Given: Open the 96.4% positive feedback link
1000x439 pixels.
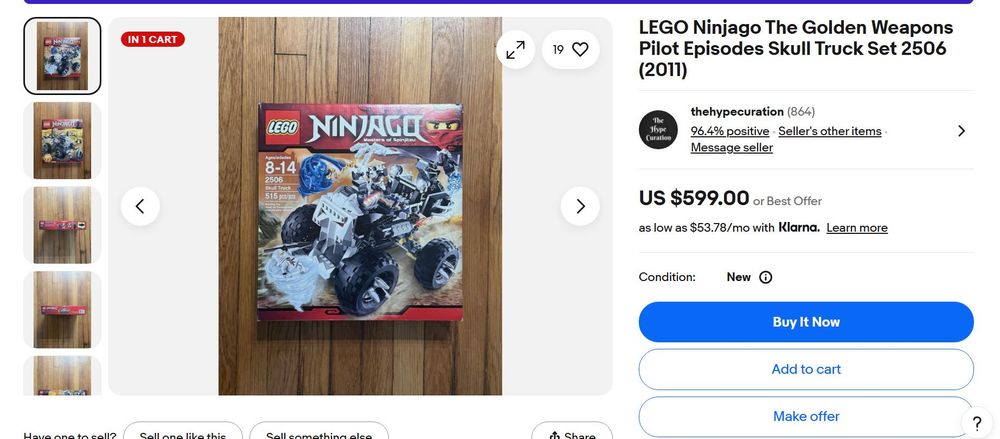Looking at the screenshot, I should [x=730, y=131].
